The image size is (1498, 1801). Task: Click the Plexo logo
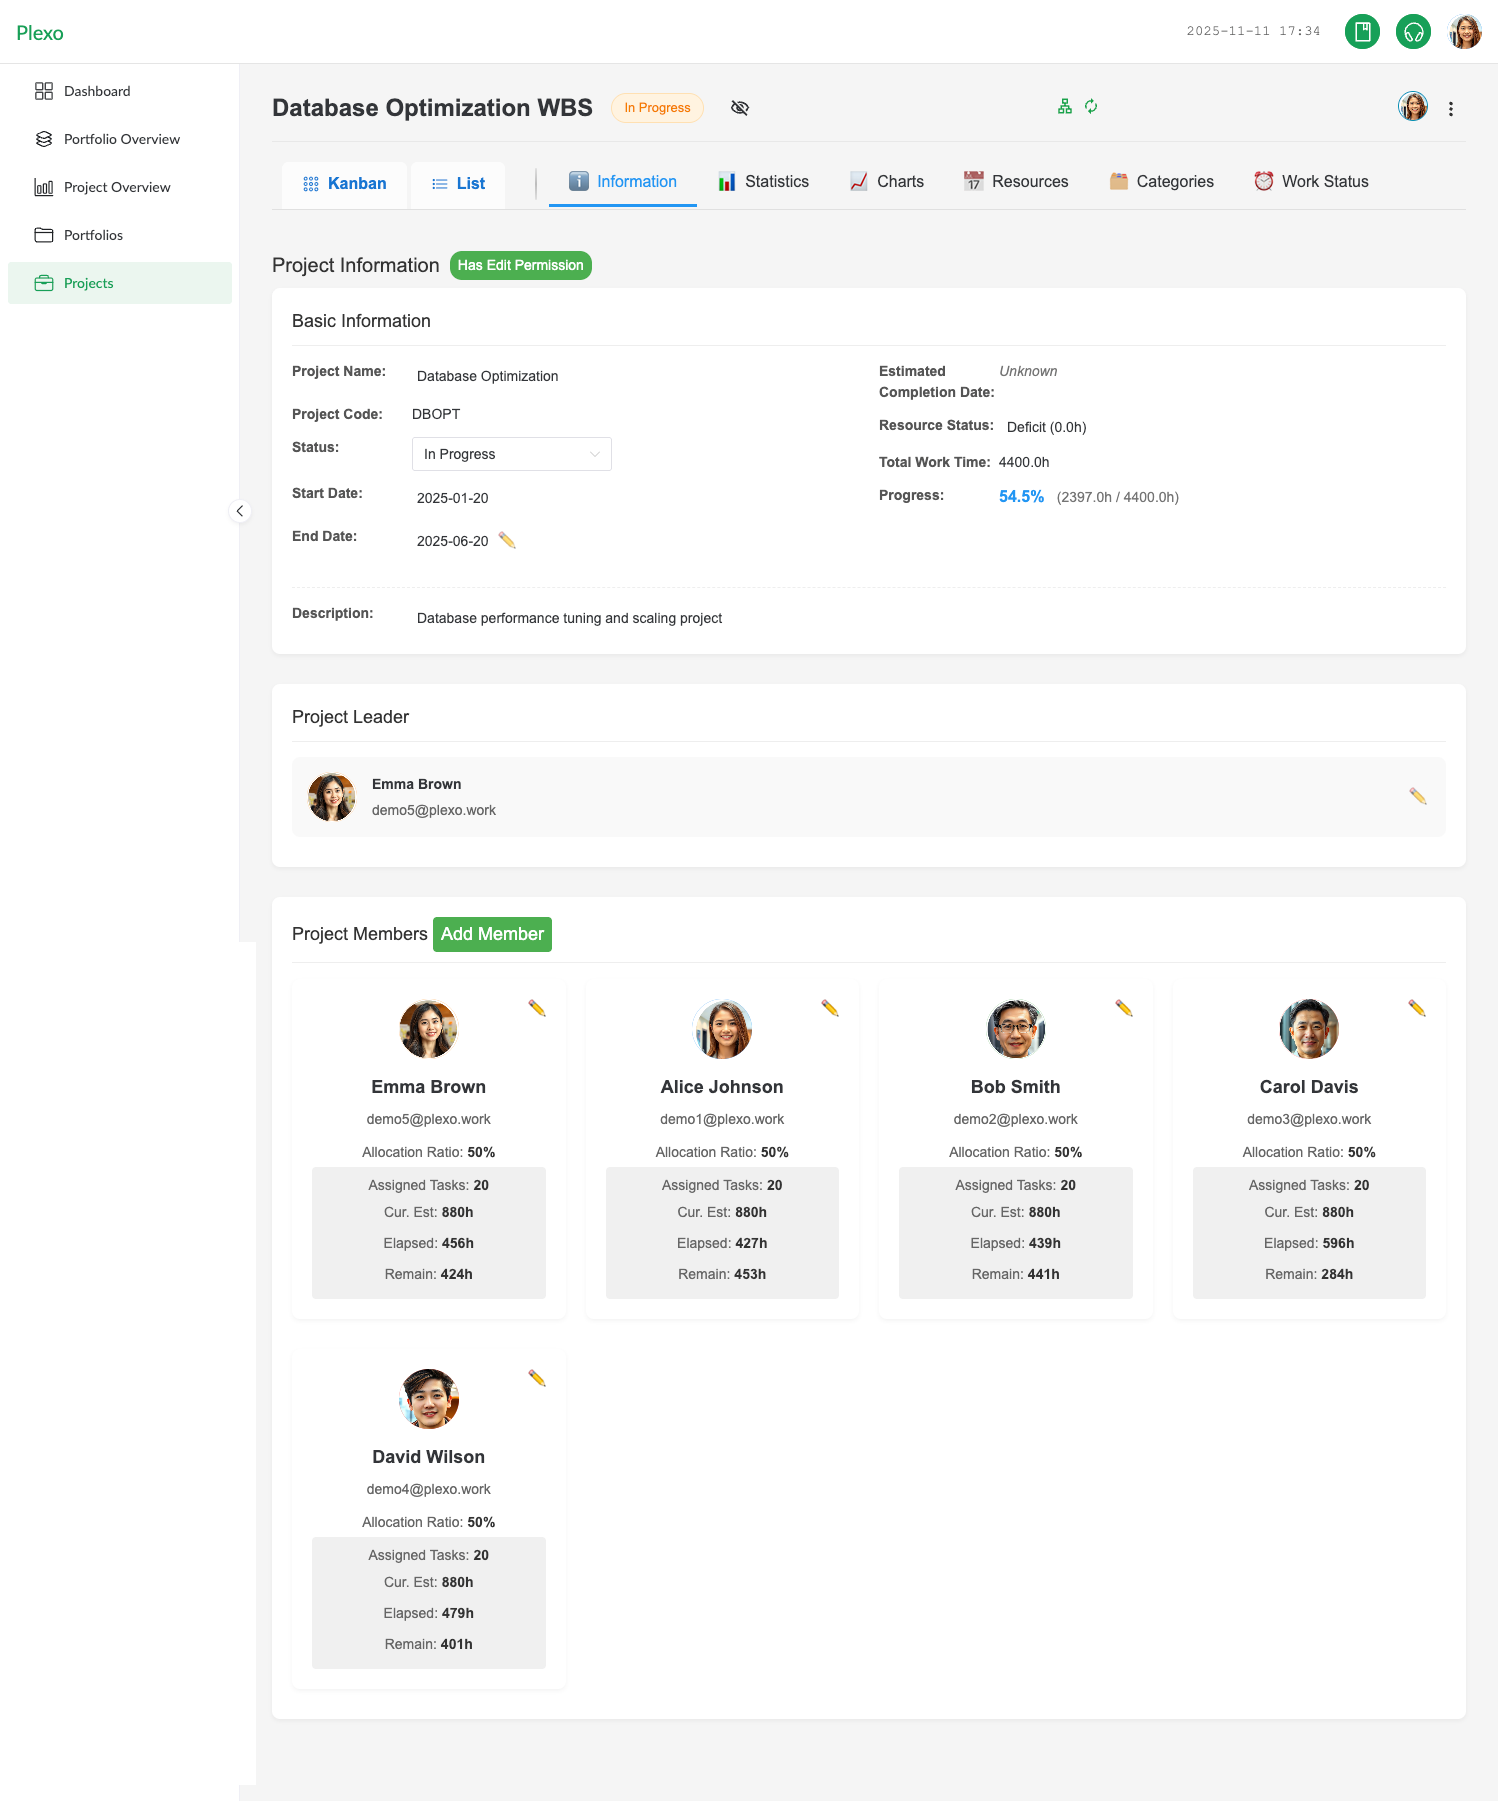click(40, 33)
